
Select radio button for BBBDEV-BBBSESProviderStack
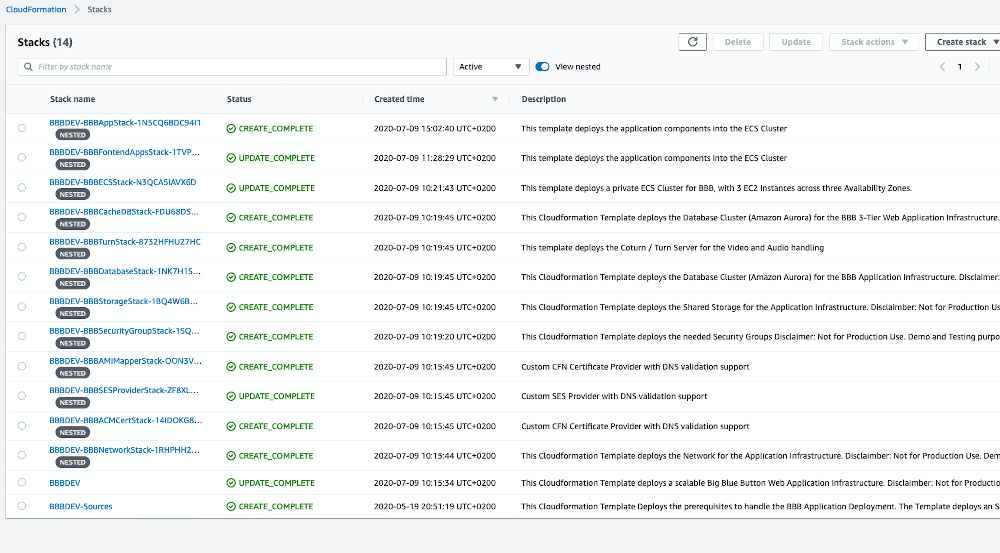coord(22,396)
